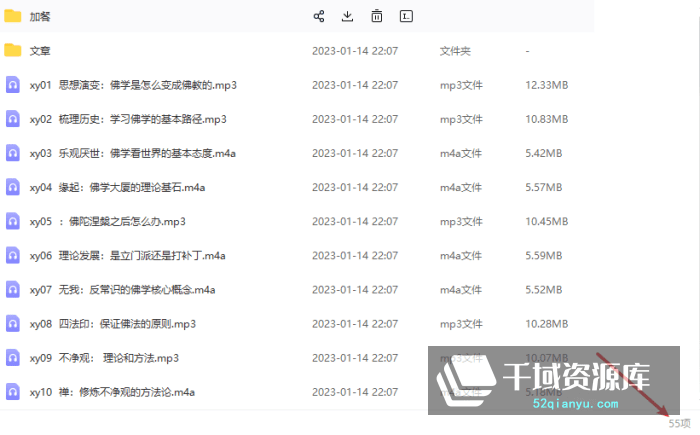
Task: Click the date of the xy09 row
Action: [355, 358]
